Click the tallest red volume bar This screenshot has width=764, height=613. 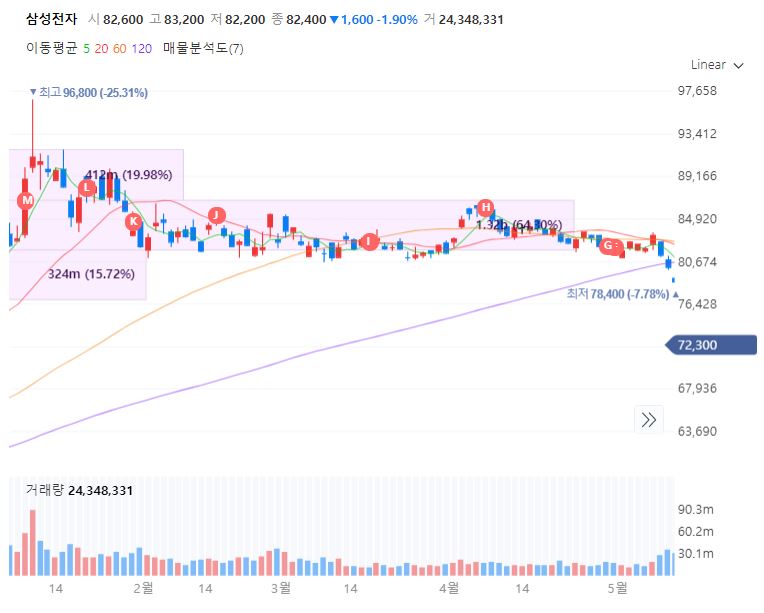tap(33, 542)
